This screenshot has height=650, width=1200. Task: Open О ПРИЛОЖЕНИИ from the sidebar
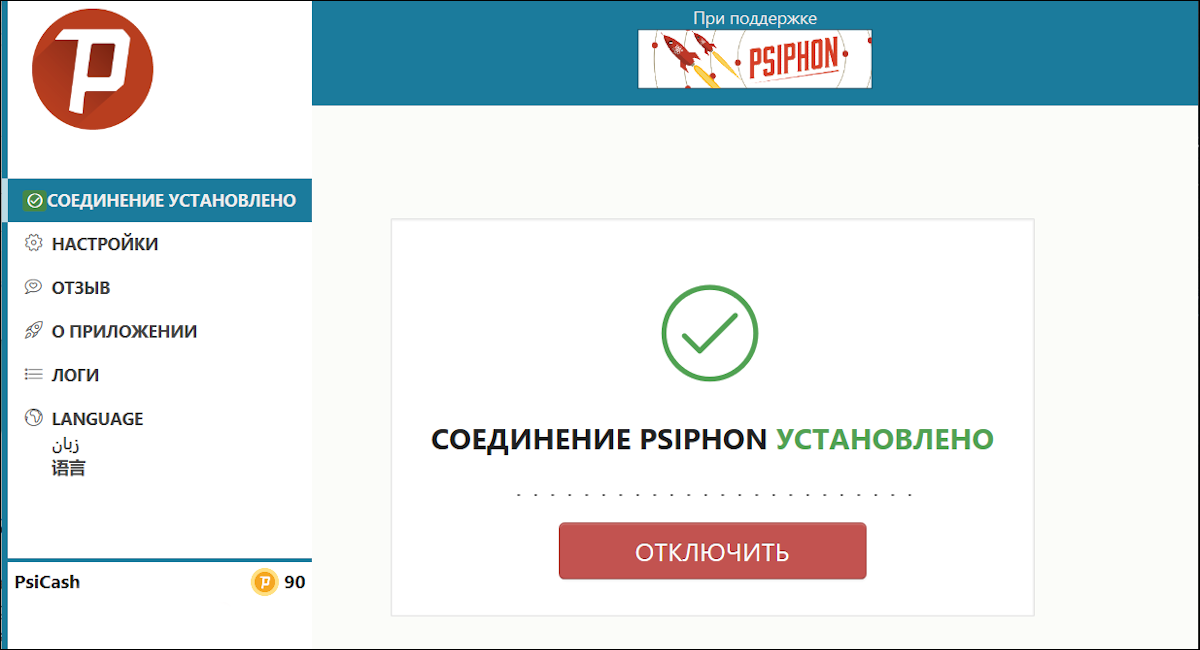(122, 331)
